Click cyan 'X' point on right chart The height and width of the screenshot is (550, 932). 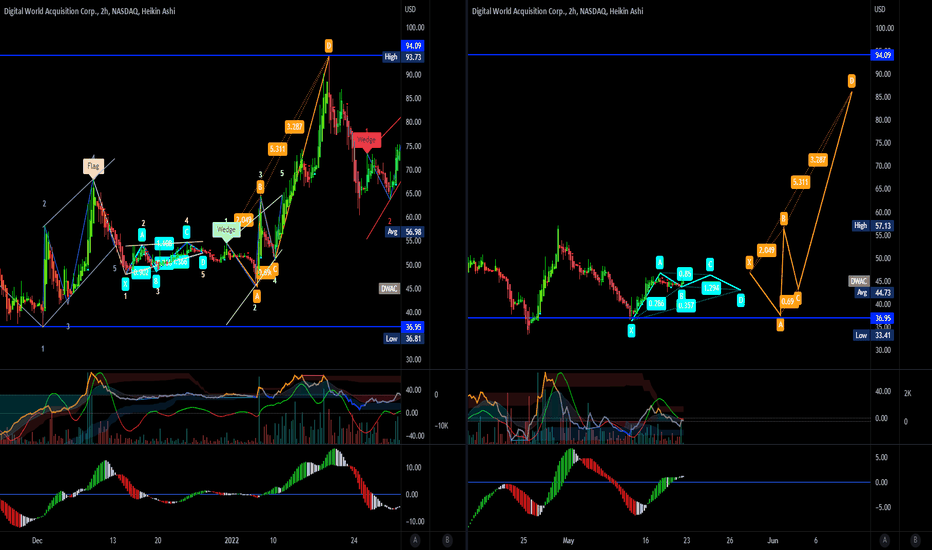[x=631, y=331]
